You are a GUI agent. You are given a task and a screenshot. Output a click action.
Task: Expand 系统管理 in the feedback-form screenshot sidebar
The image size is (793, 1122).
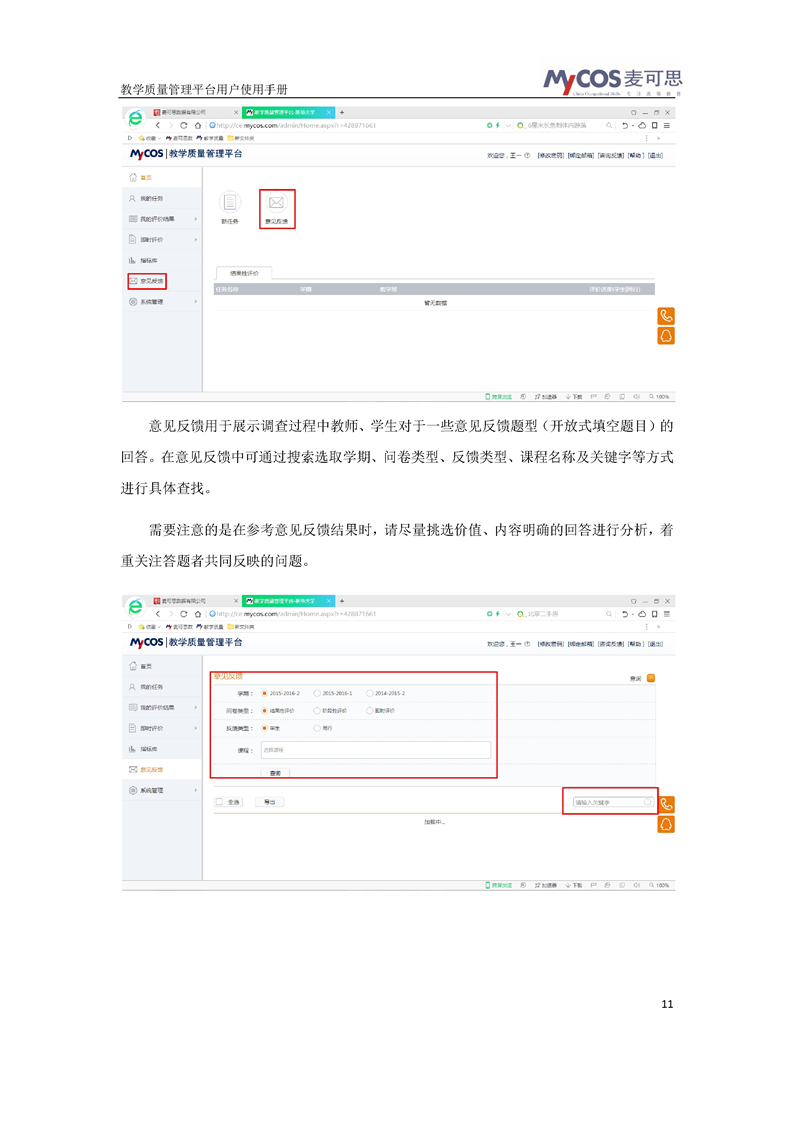(x=162, y=791)
